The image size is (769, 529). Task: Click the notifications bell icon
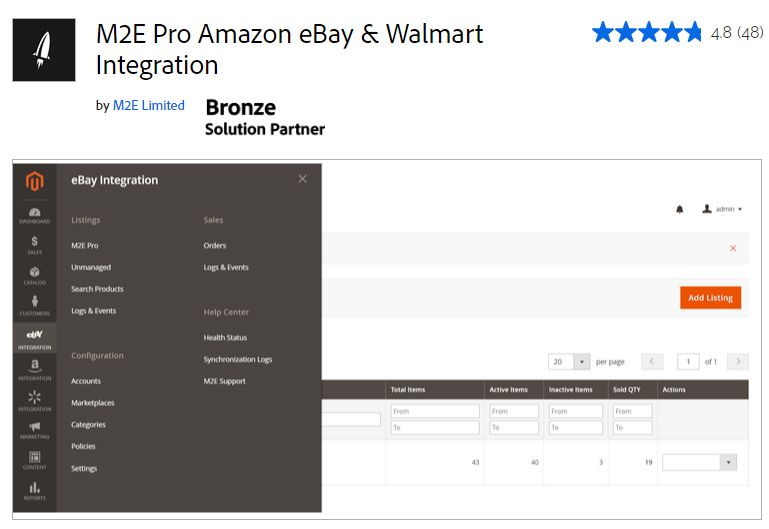pos(680,209)
